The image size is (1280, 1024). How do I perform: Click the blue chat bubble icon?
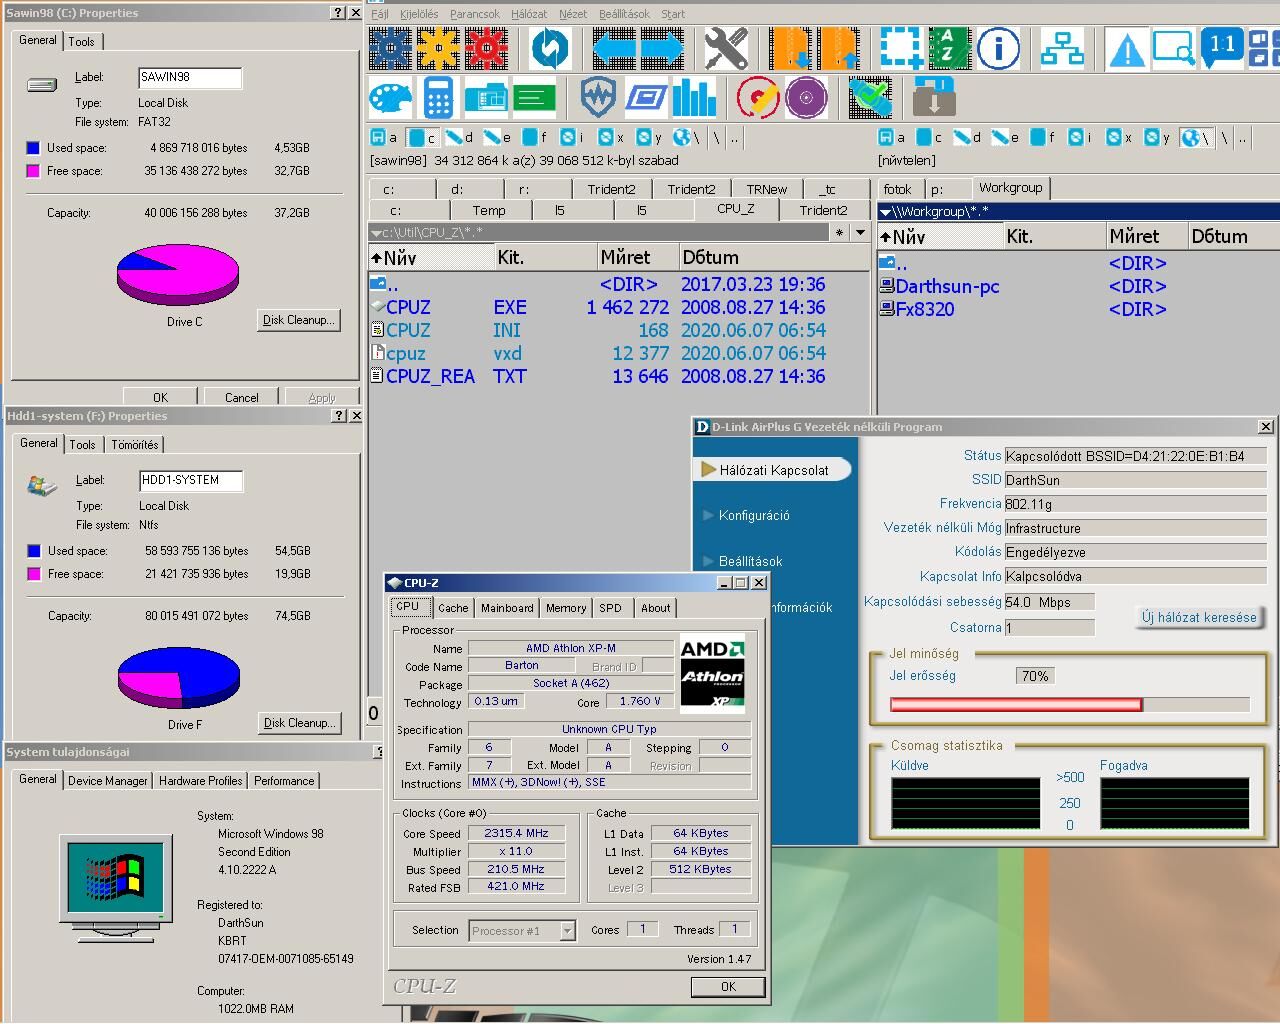pos(1222,48)
